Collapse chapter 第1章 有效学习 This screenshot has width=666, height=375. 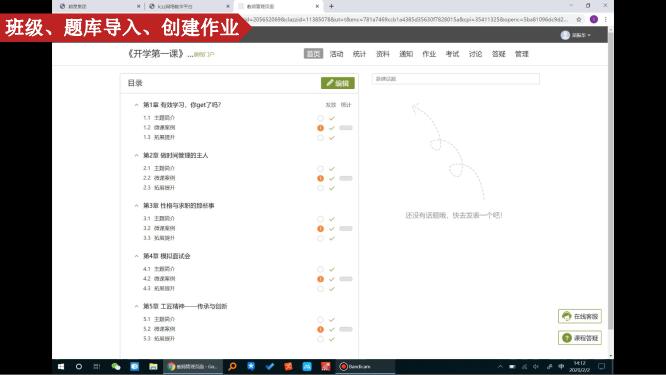pos(136,105)
